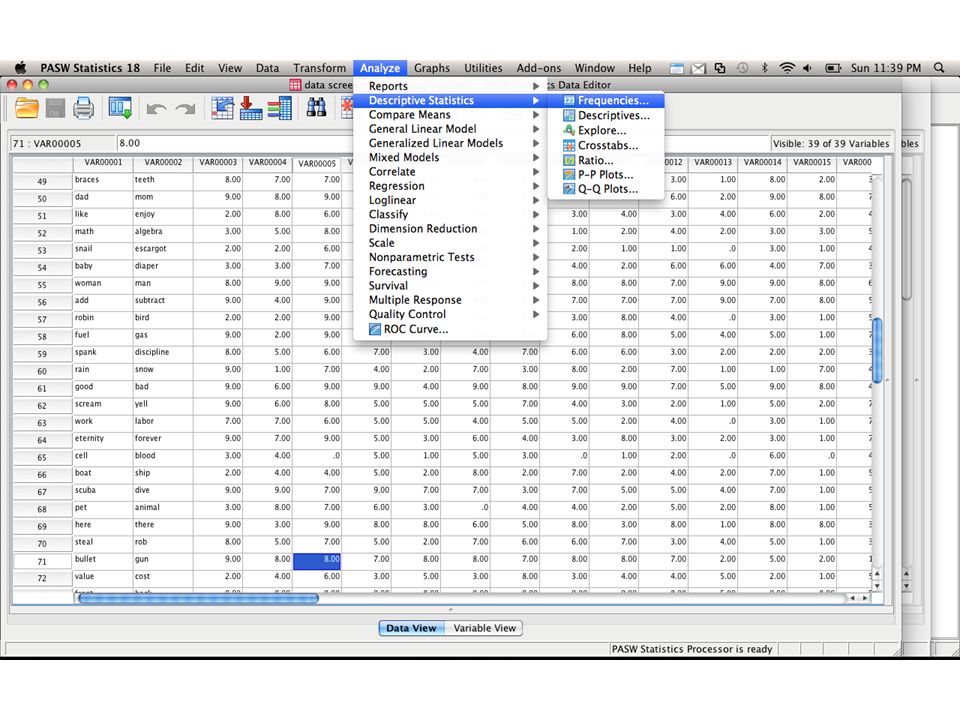Open the Apple menu
Screen dimensions: 960x720
click(21, 68)
